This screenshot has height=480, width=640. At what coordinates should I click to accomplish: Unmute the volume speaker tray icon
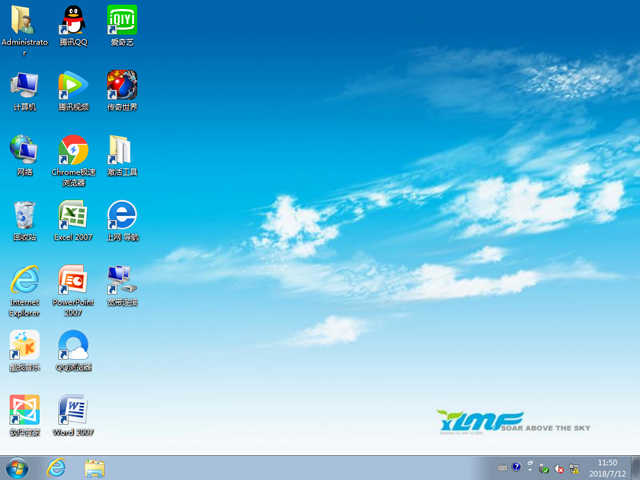pyautogui.click(x=559, y=467)
